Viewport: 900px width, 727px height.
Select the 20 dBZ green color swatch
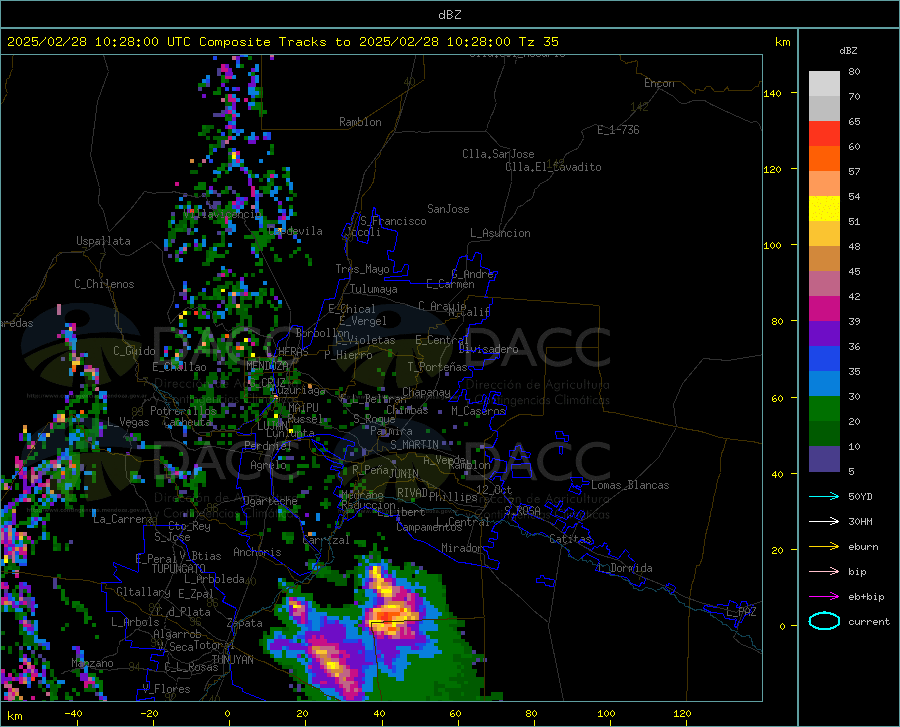[824, 409]
